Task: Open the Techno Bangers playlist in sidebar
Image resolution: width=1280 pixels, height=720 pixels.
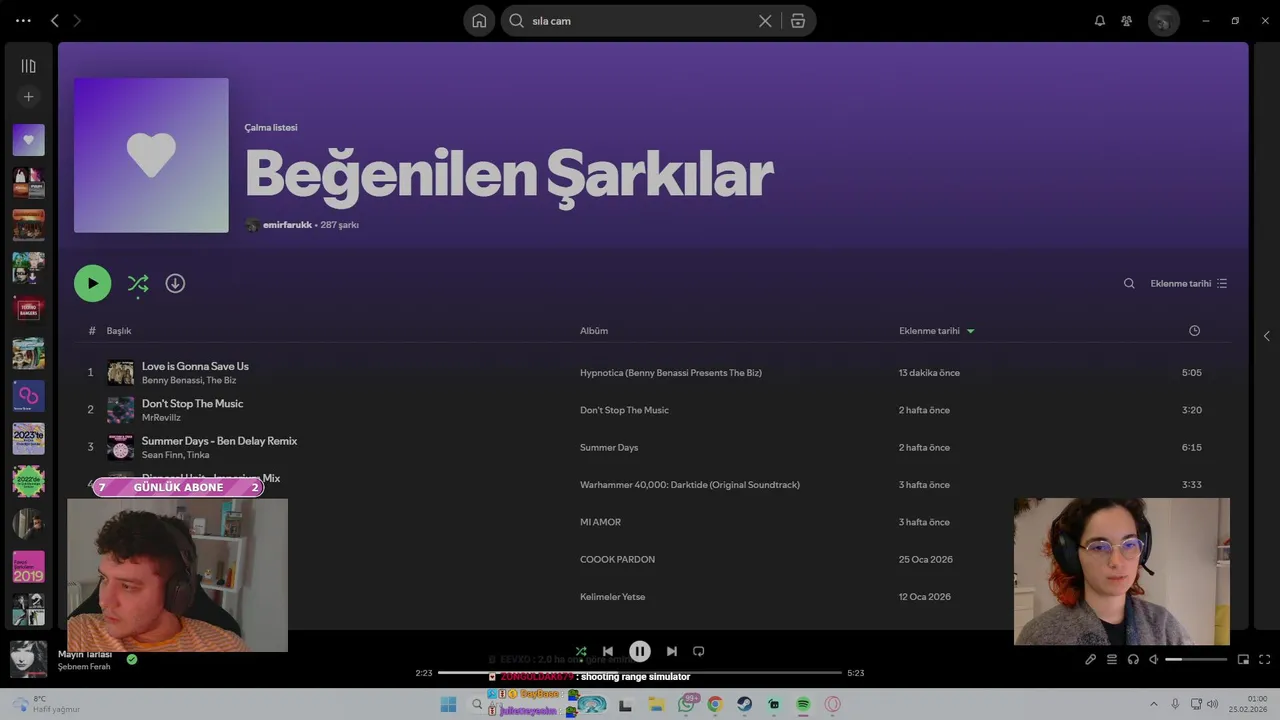Action: point(28,310)
